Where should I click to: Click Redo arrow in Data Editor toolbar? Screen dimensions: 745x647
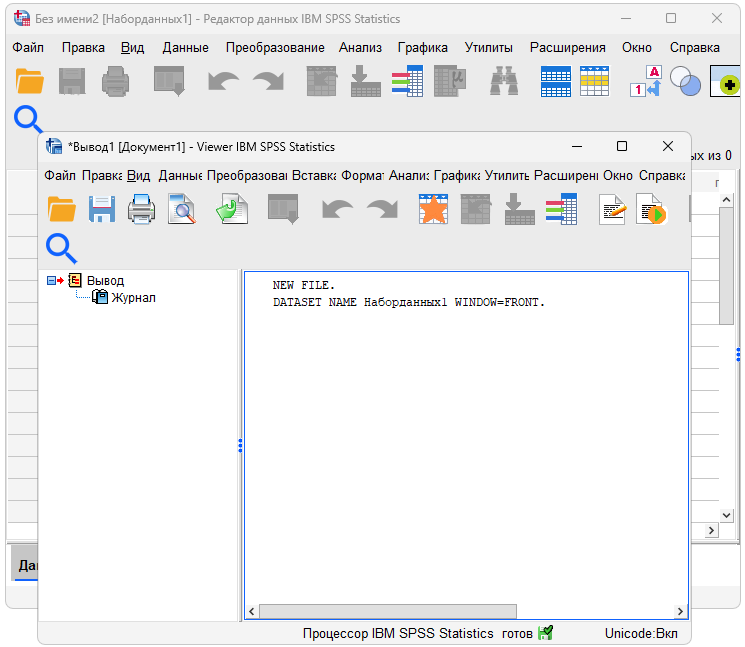(268, 81)
